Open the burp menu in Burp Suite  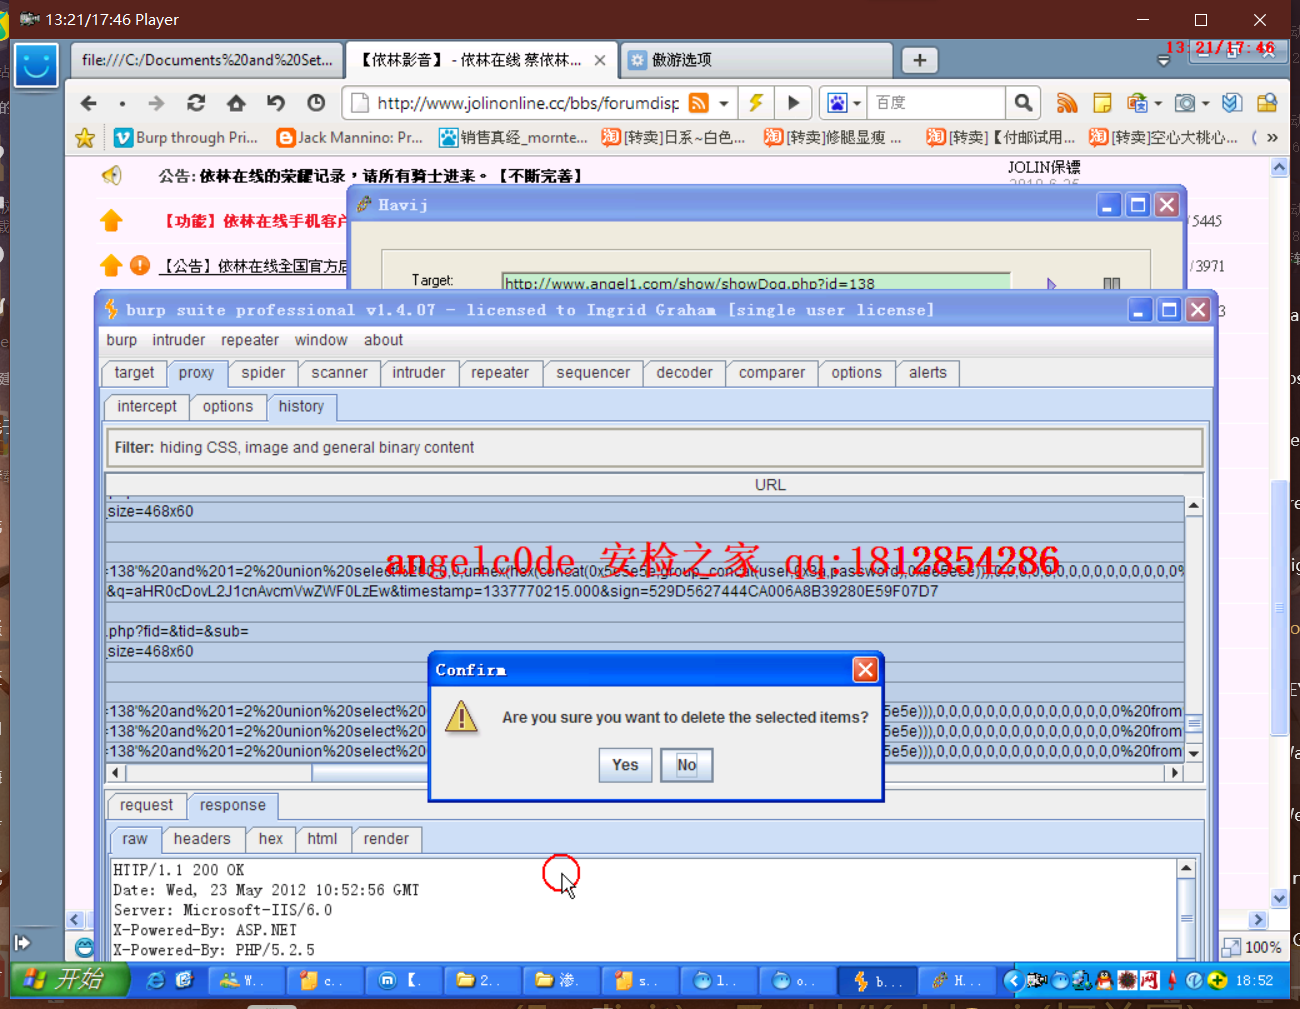click(121, 340)
